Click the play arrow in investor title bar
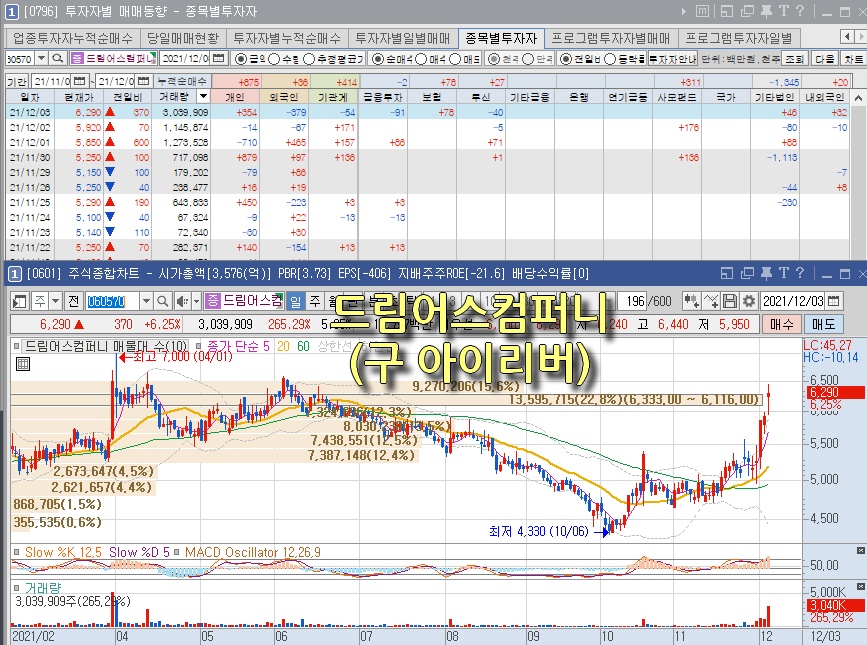Viewport: 867px width, 645px height. pos(683,11)
